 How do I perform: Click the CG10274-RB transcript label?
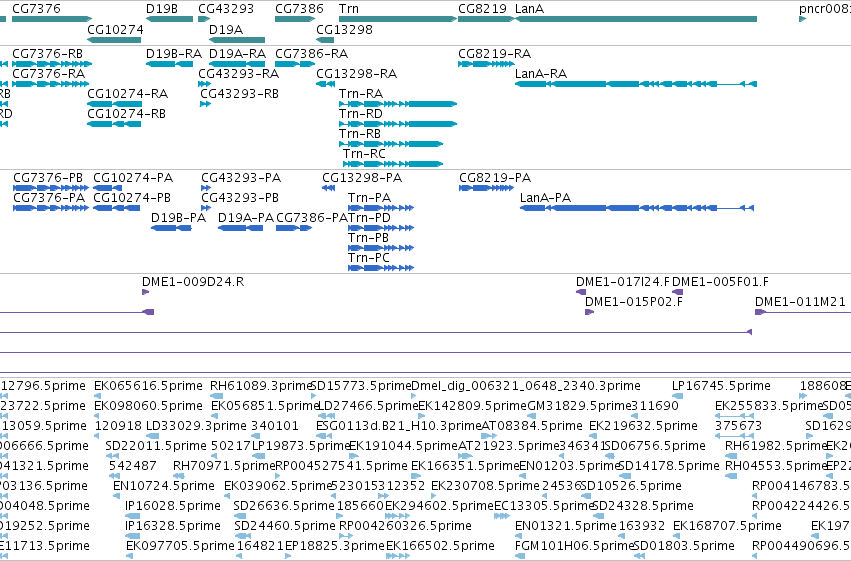[x=126, y=114]
